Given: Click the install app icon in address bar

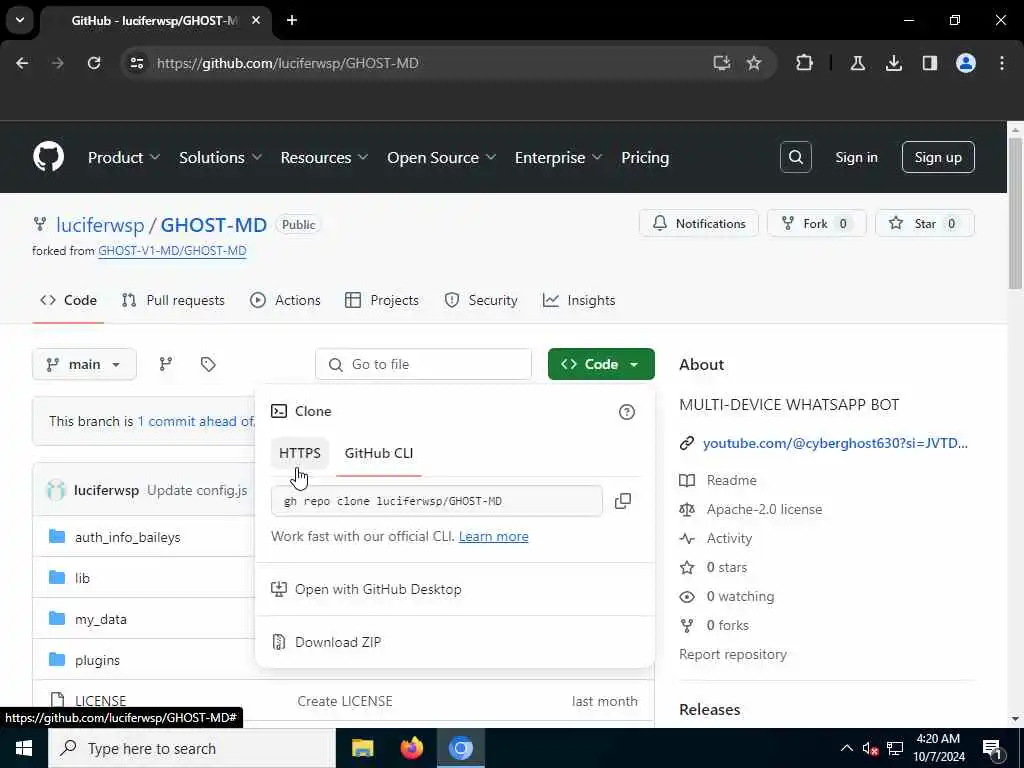Looking at the screenshot, I should coord(721,63).
